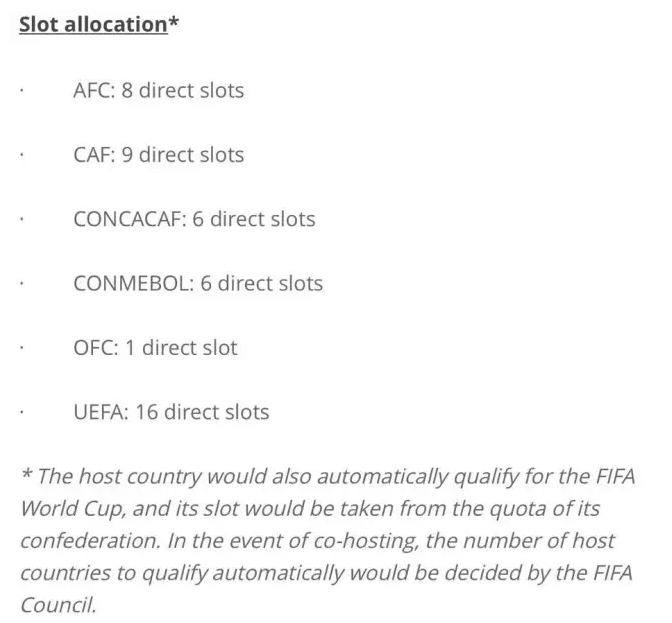
Task: Click the "CONMEBOL: 6 direct slots" entry
Action: coord(198,283)
